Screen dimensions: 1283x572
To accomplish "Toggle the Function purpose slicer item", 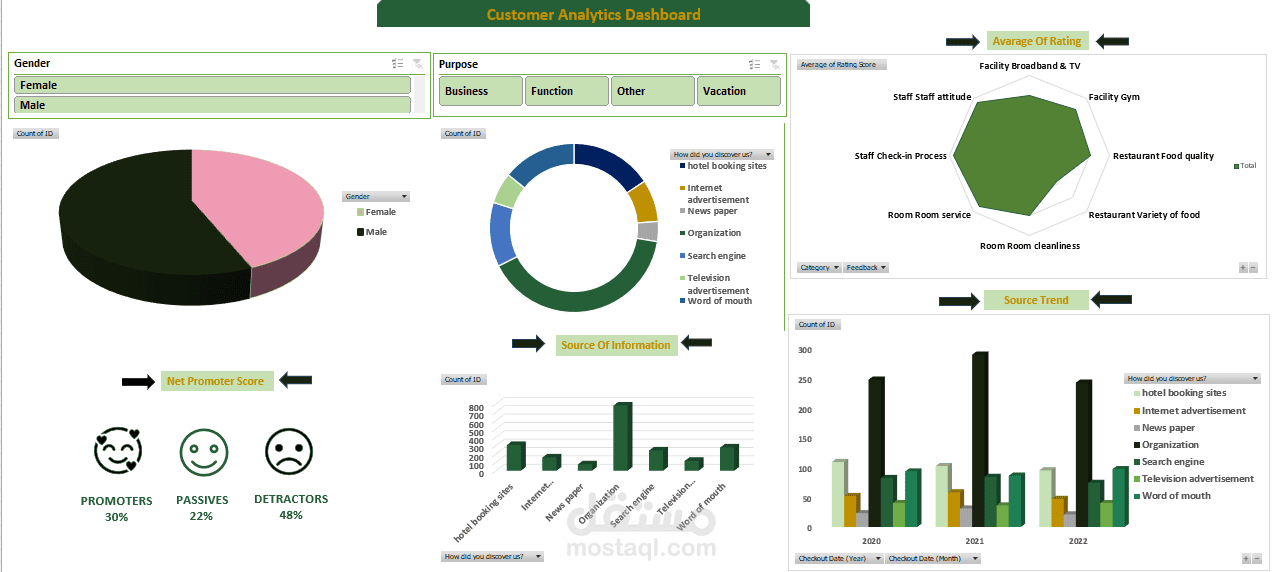I will [x=567, y=91].
